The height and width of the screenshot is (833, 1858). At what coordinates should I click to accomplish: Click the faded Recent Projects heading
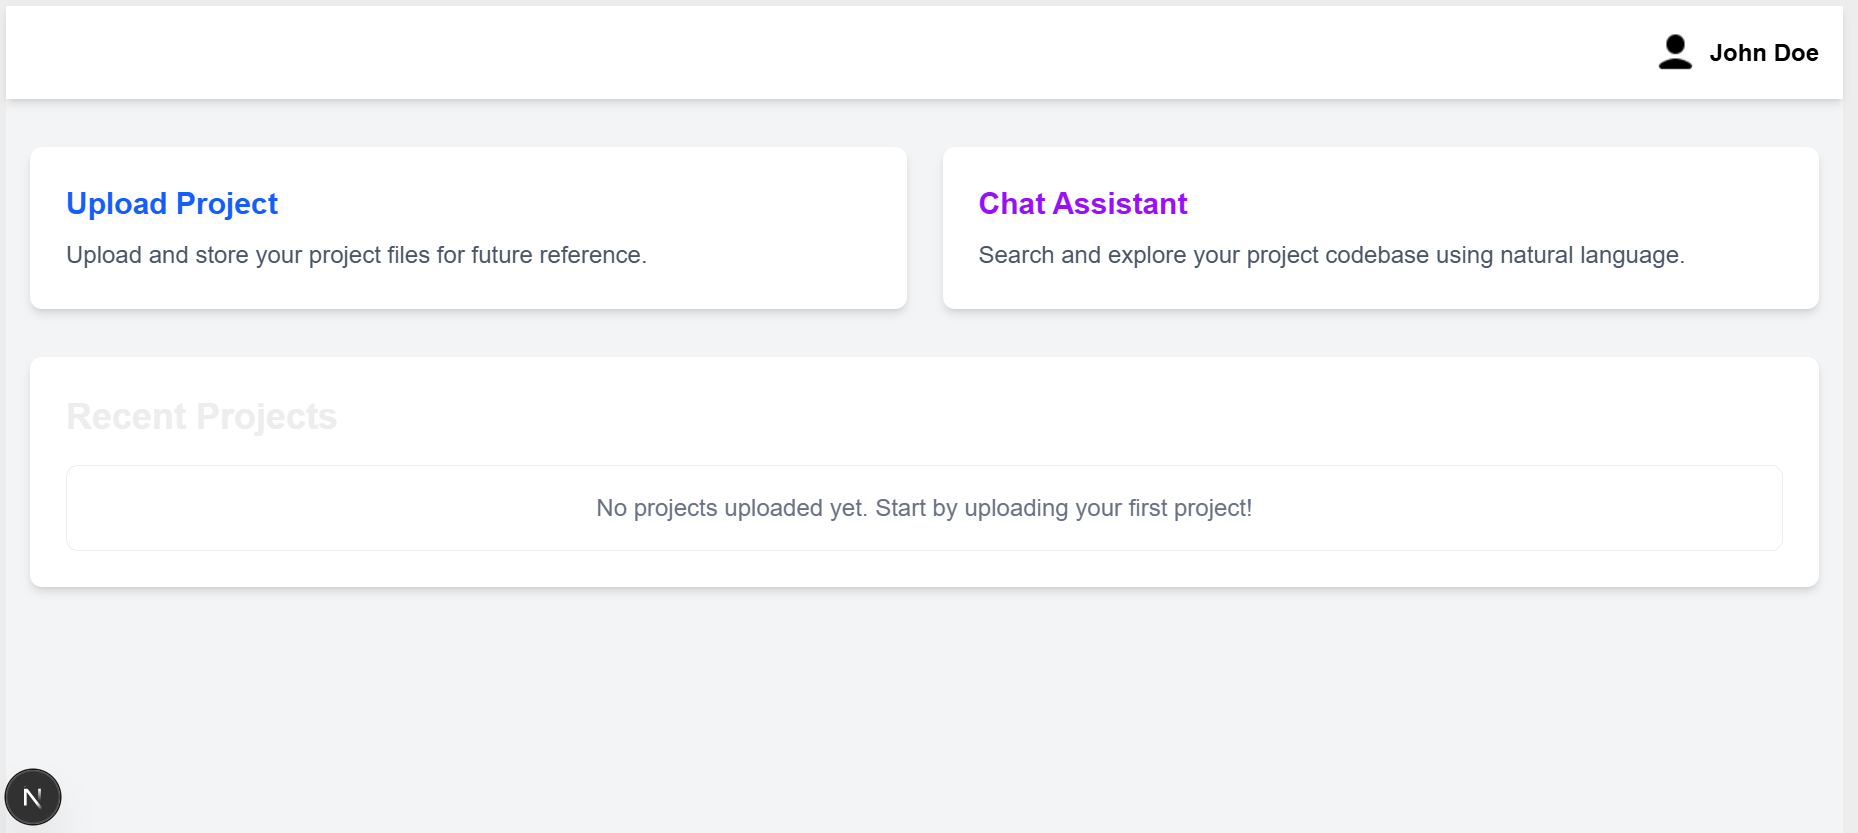(201, 417)
